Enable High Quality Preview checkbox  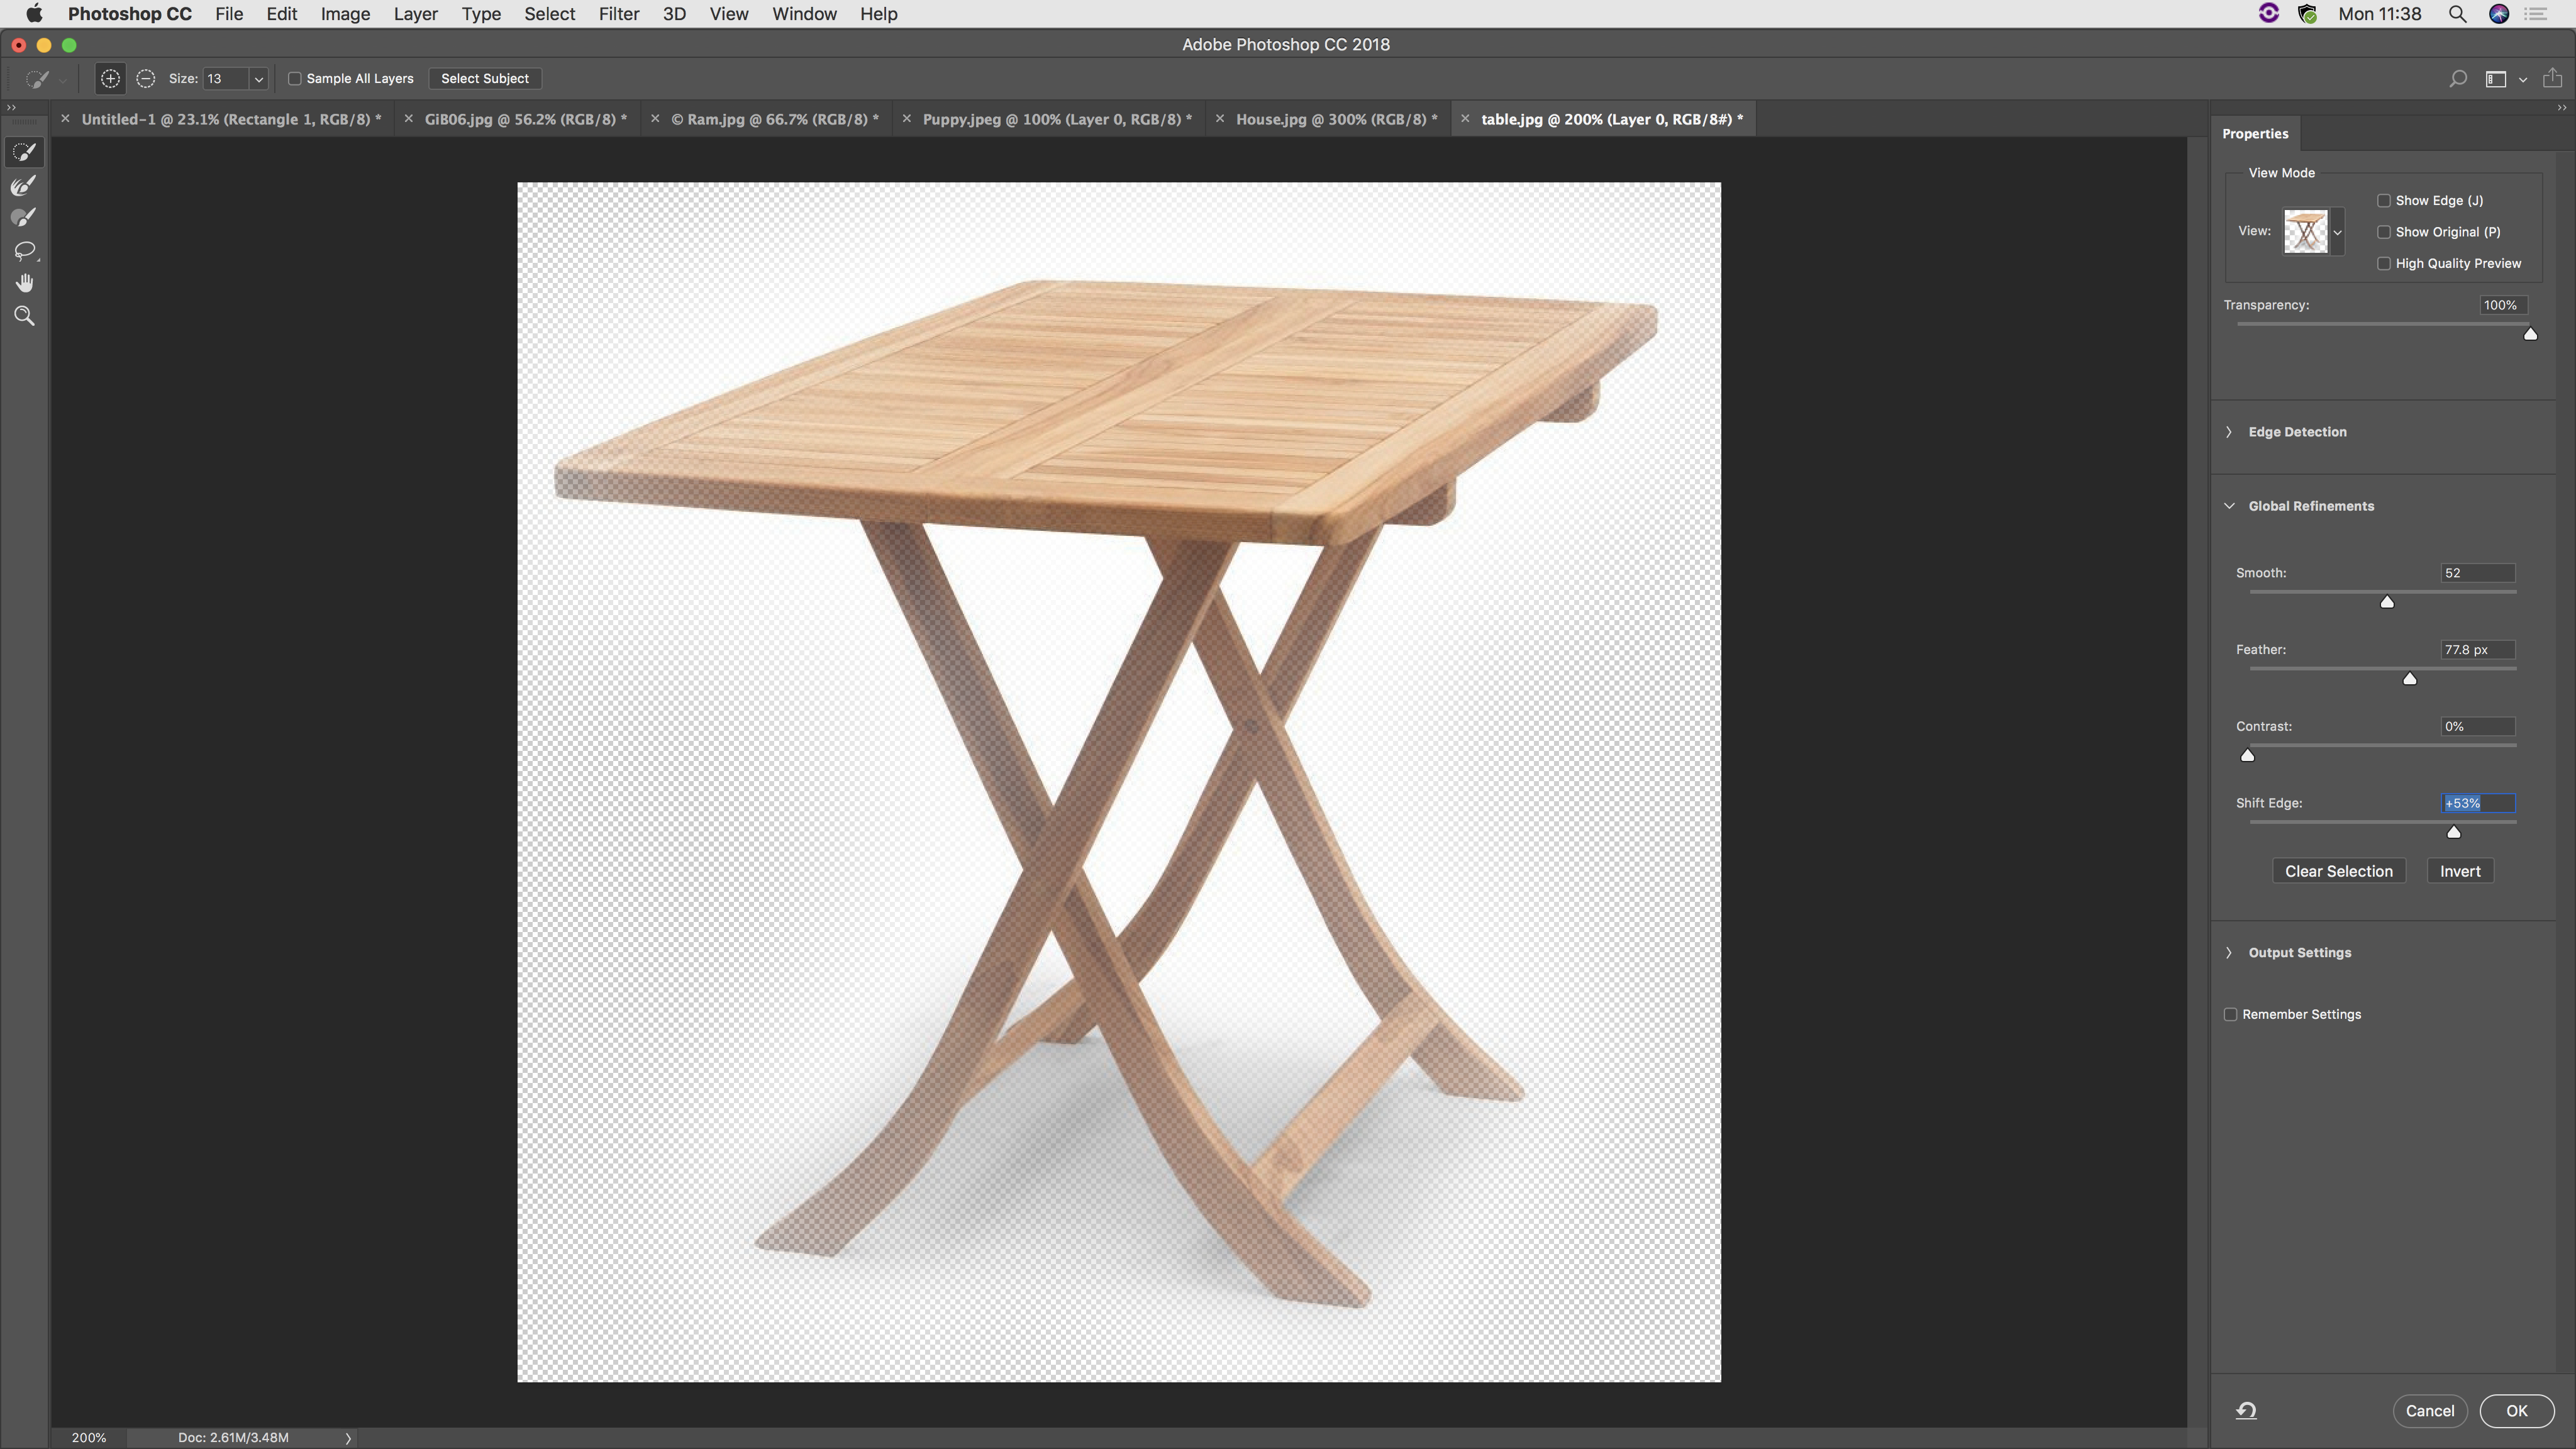pyautogui.click(x=2384, y=264)
